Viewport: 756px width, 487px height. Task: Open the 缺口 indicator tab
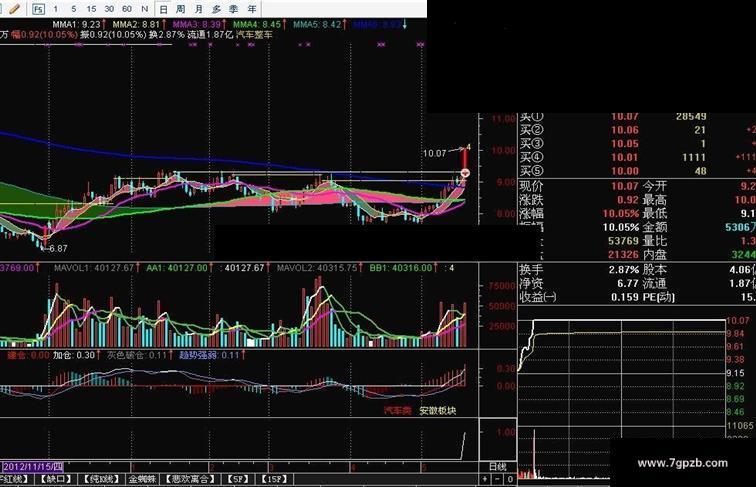(56, 479)
